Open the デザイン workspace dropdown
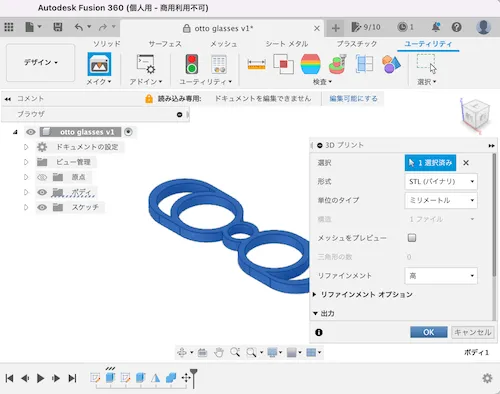 coord(41,62)
